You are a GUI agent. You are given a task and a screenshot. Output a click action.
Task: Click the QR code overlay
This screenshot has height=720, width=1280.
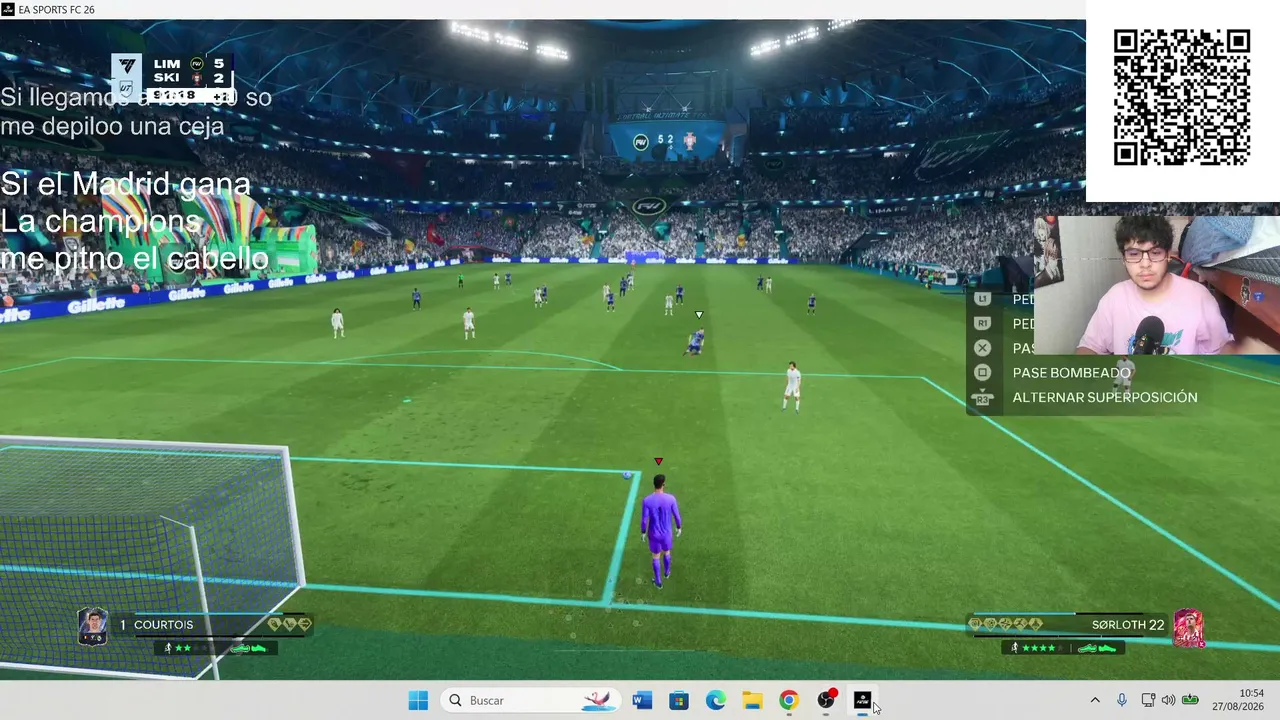point(1182,98)
